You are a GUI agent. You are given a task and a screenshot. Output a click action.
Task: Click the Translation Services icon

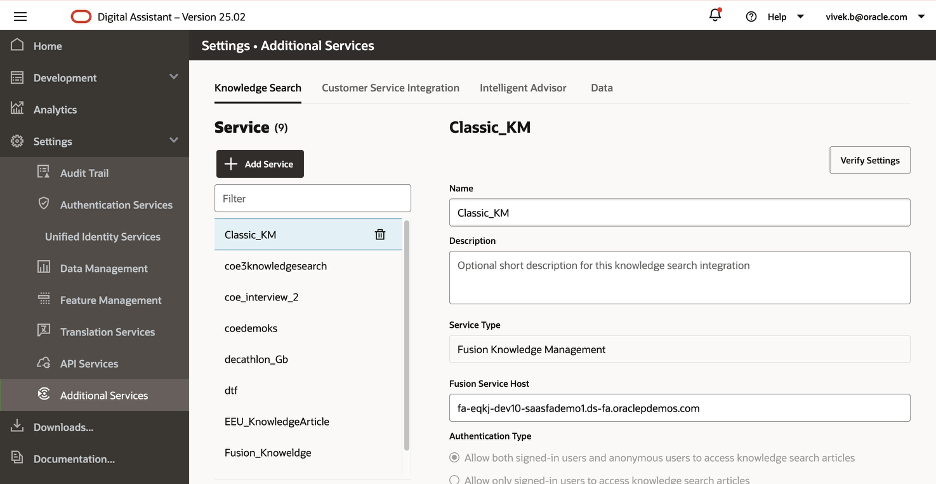[44, 330]
